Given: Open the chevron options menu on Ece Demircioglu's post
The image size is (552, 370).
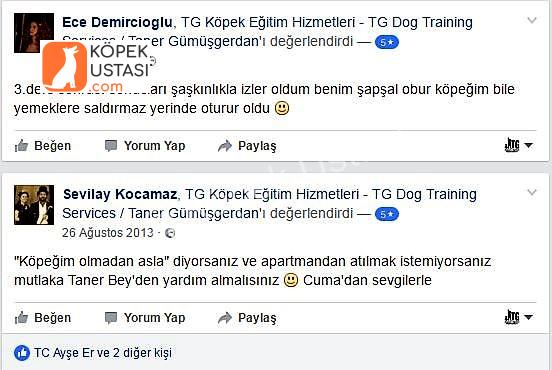Looking at the screenshot, I should tap(532, 20).
